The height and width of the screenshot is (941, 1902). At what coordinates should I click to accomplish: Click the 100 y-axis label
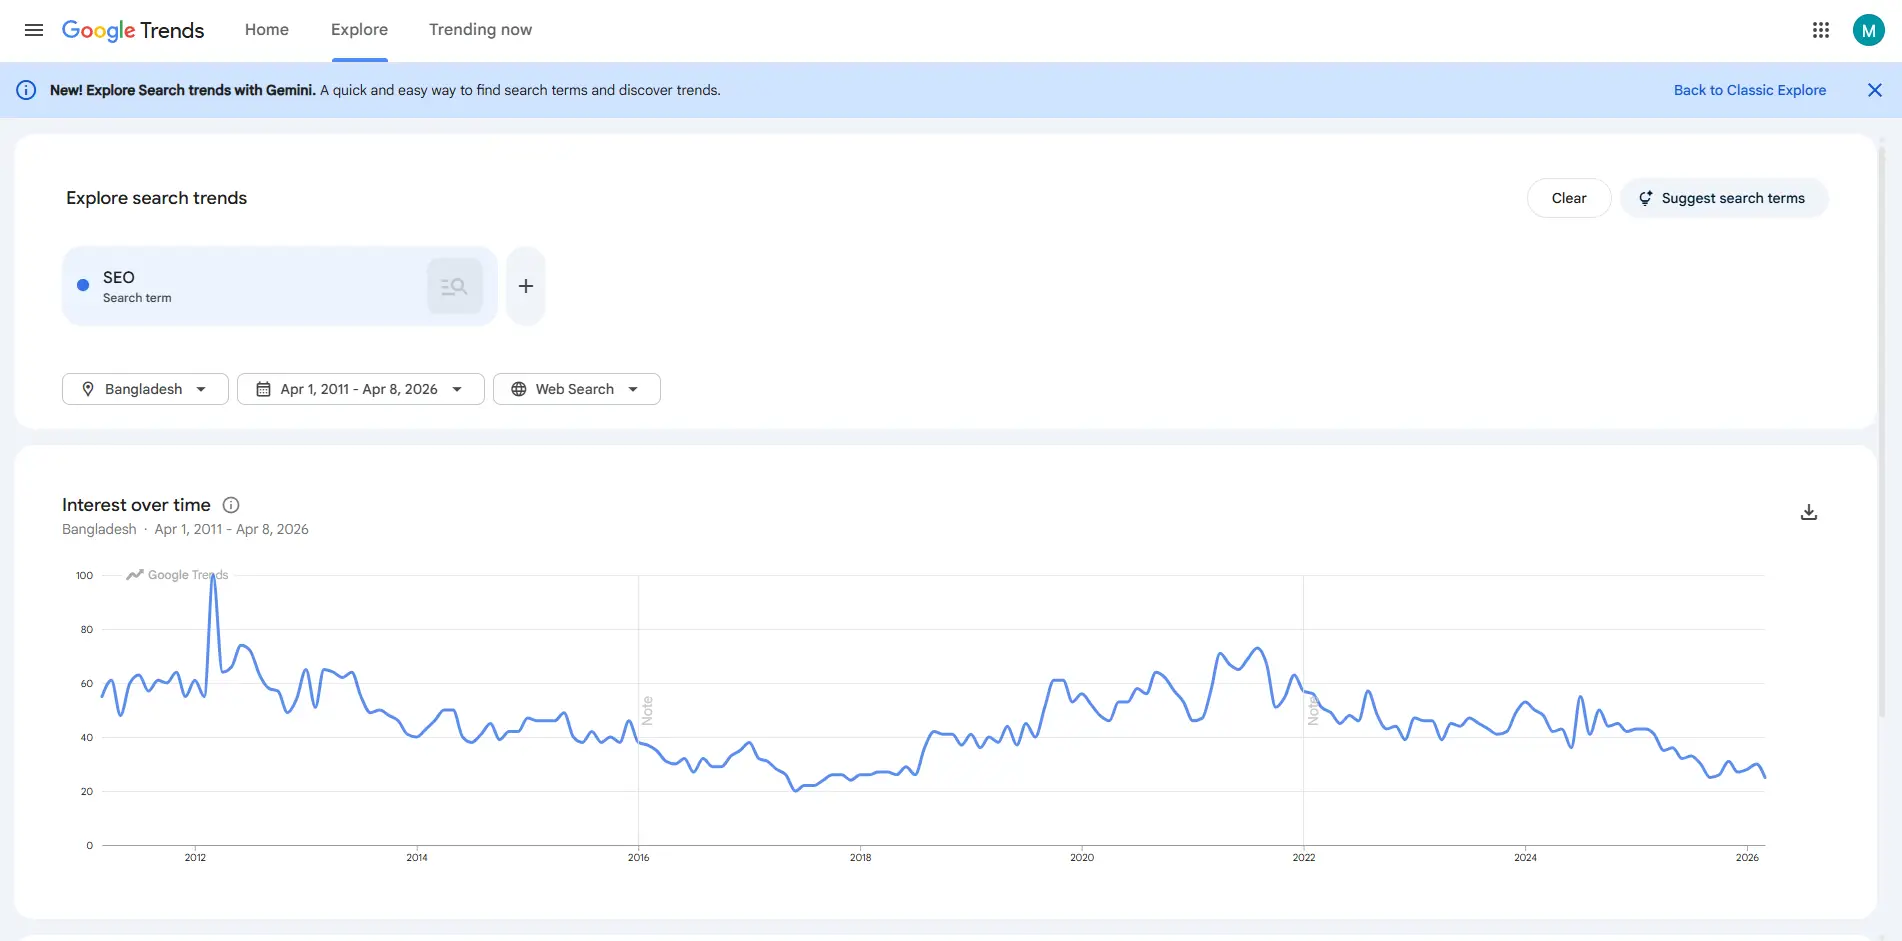84,575
